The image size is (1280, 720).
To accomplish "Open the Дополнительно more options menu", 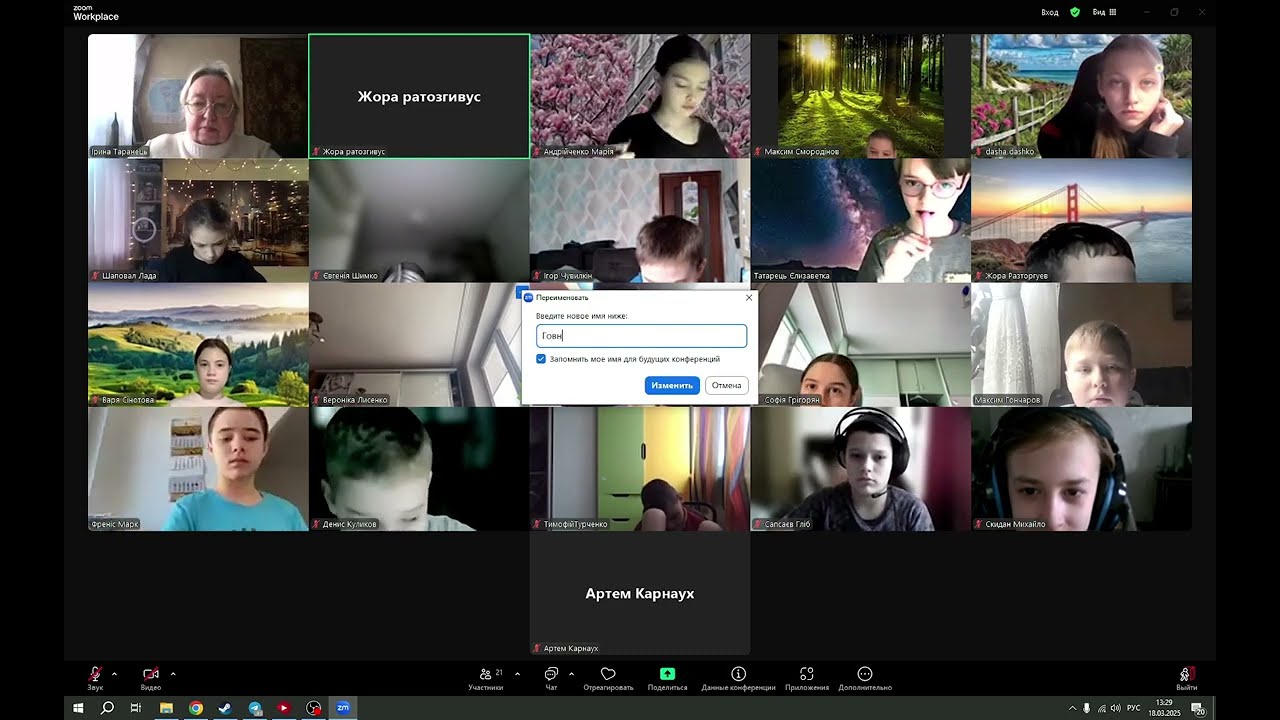I will coord(865,678).
